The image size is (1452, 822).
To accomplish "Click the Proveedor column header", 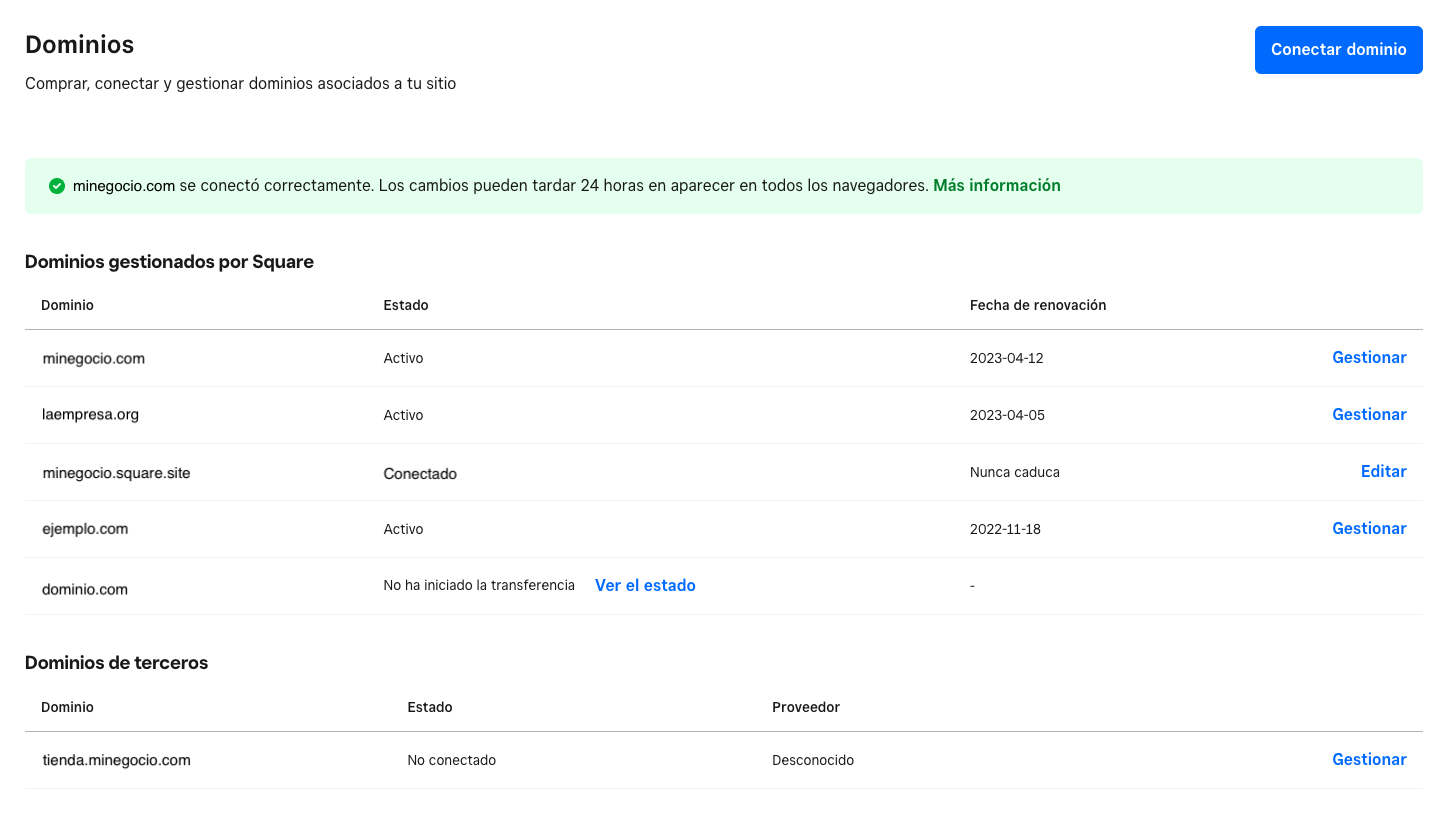I will tap(806, 707).
